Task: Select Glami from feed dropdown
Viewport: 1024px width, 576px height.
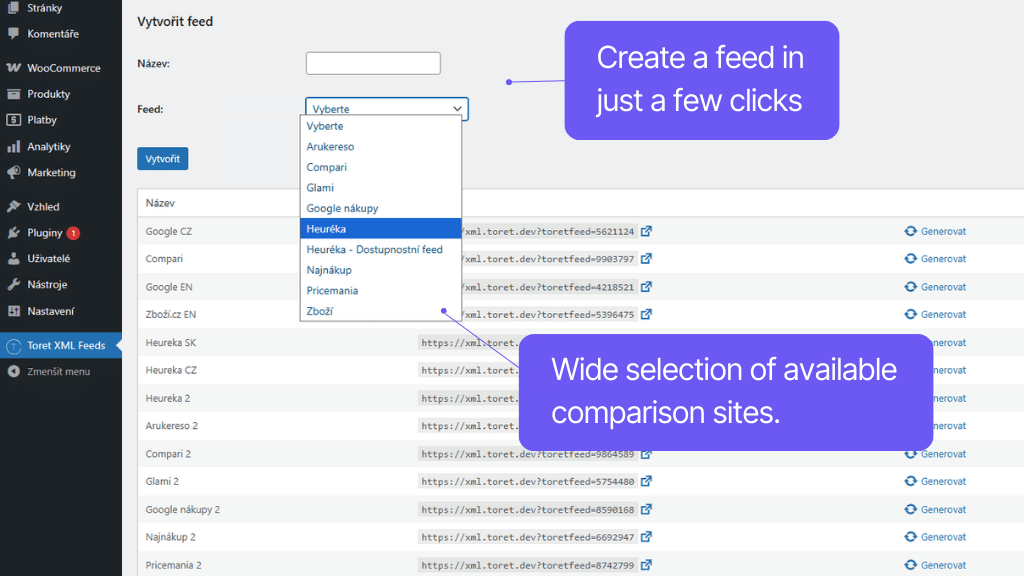Action: point(381,187)
